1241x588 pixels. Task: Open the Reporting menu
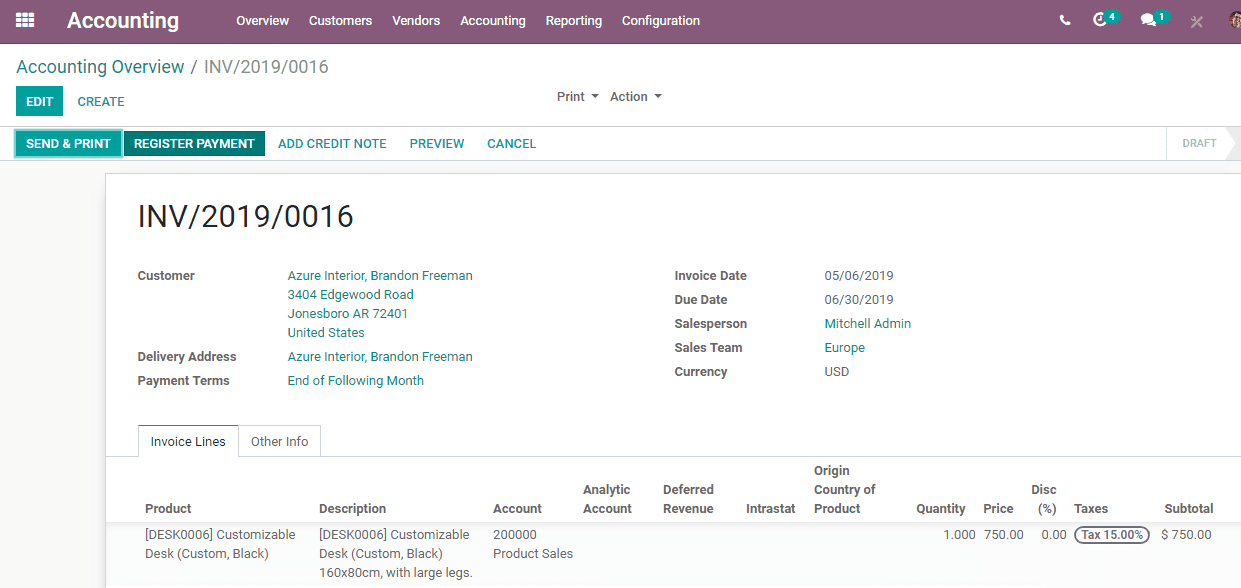pos(574,21)
